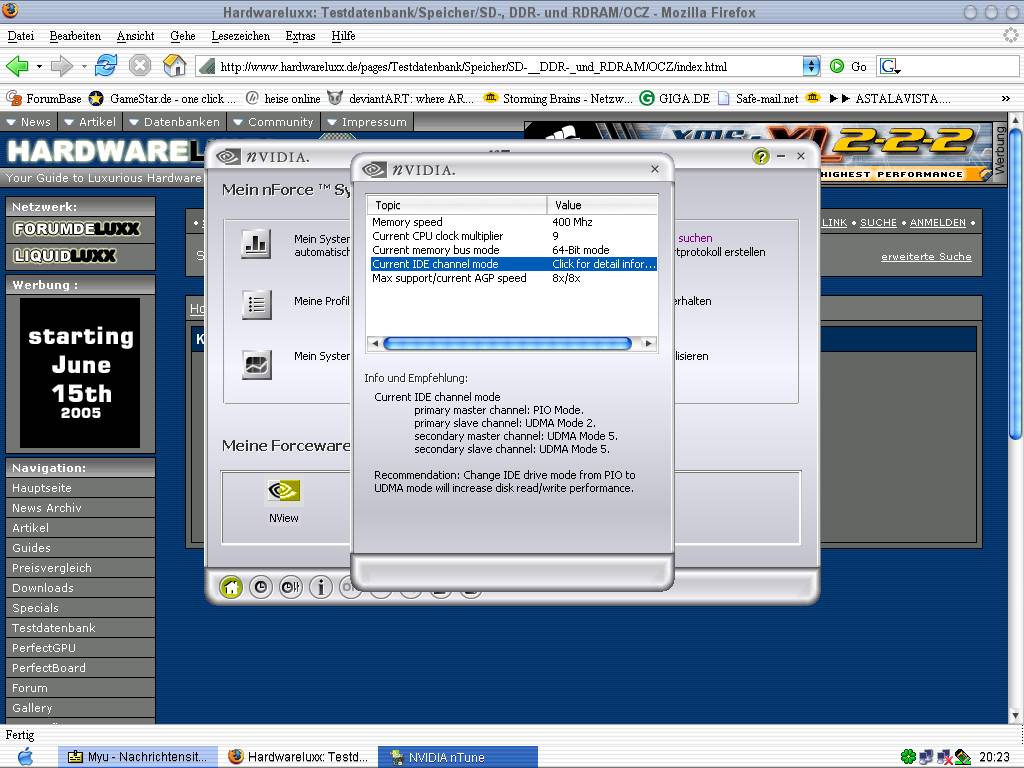Open the GameStar.de bookmark
Image resolution: width=1024 pixels, height=768 pixels.
tap(163, 99)
